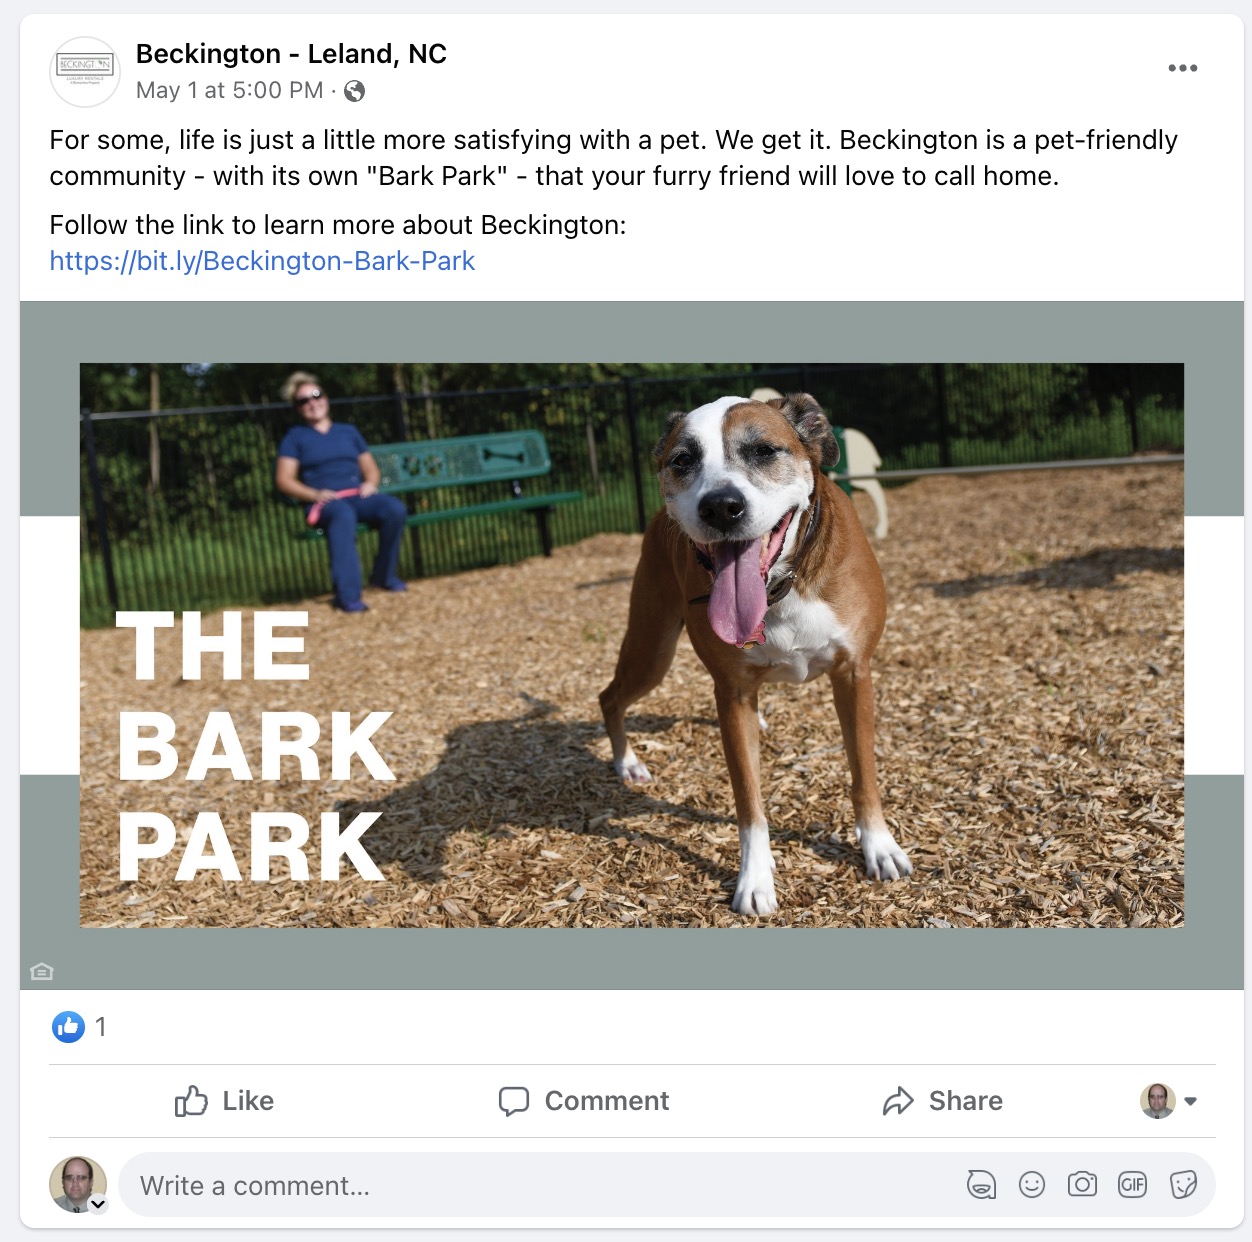The height and width of the screenshot is (1242, 1252).
Task: Open the bit.ly Beckington-Bark-Park link
Action: 262,261
